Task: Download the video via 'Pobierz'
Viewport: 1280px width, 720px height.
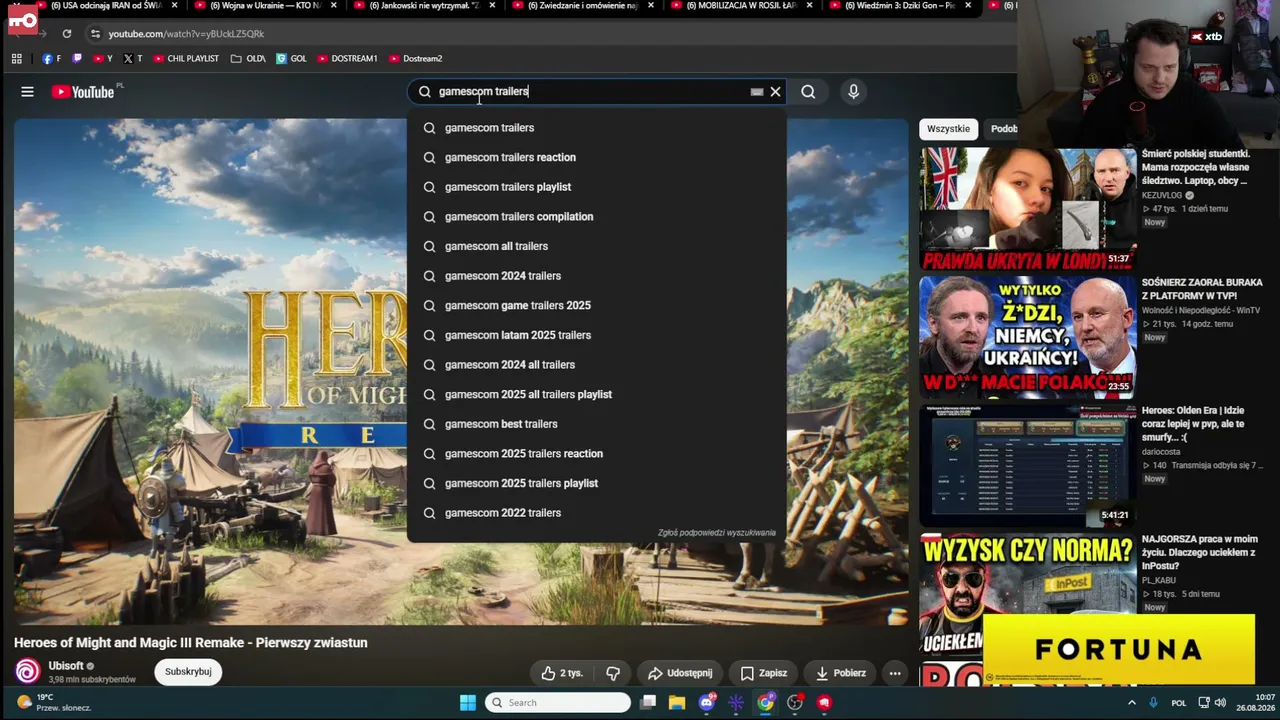Action: (x=841, y=673)
